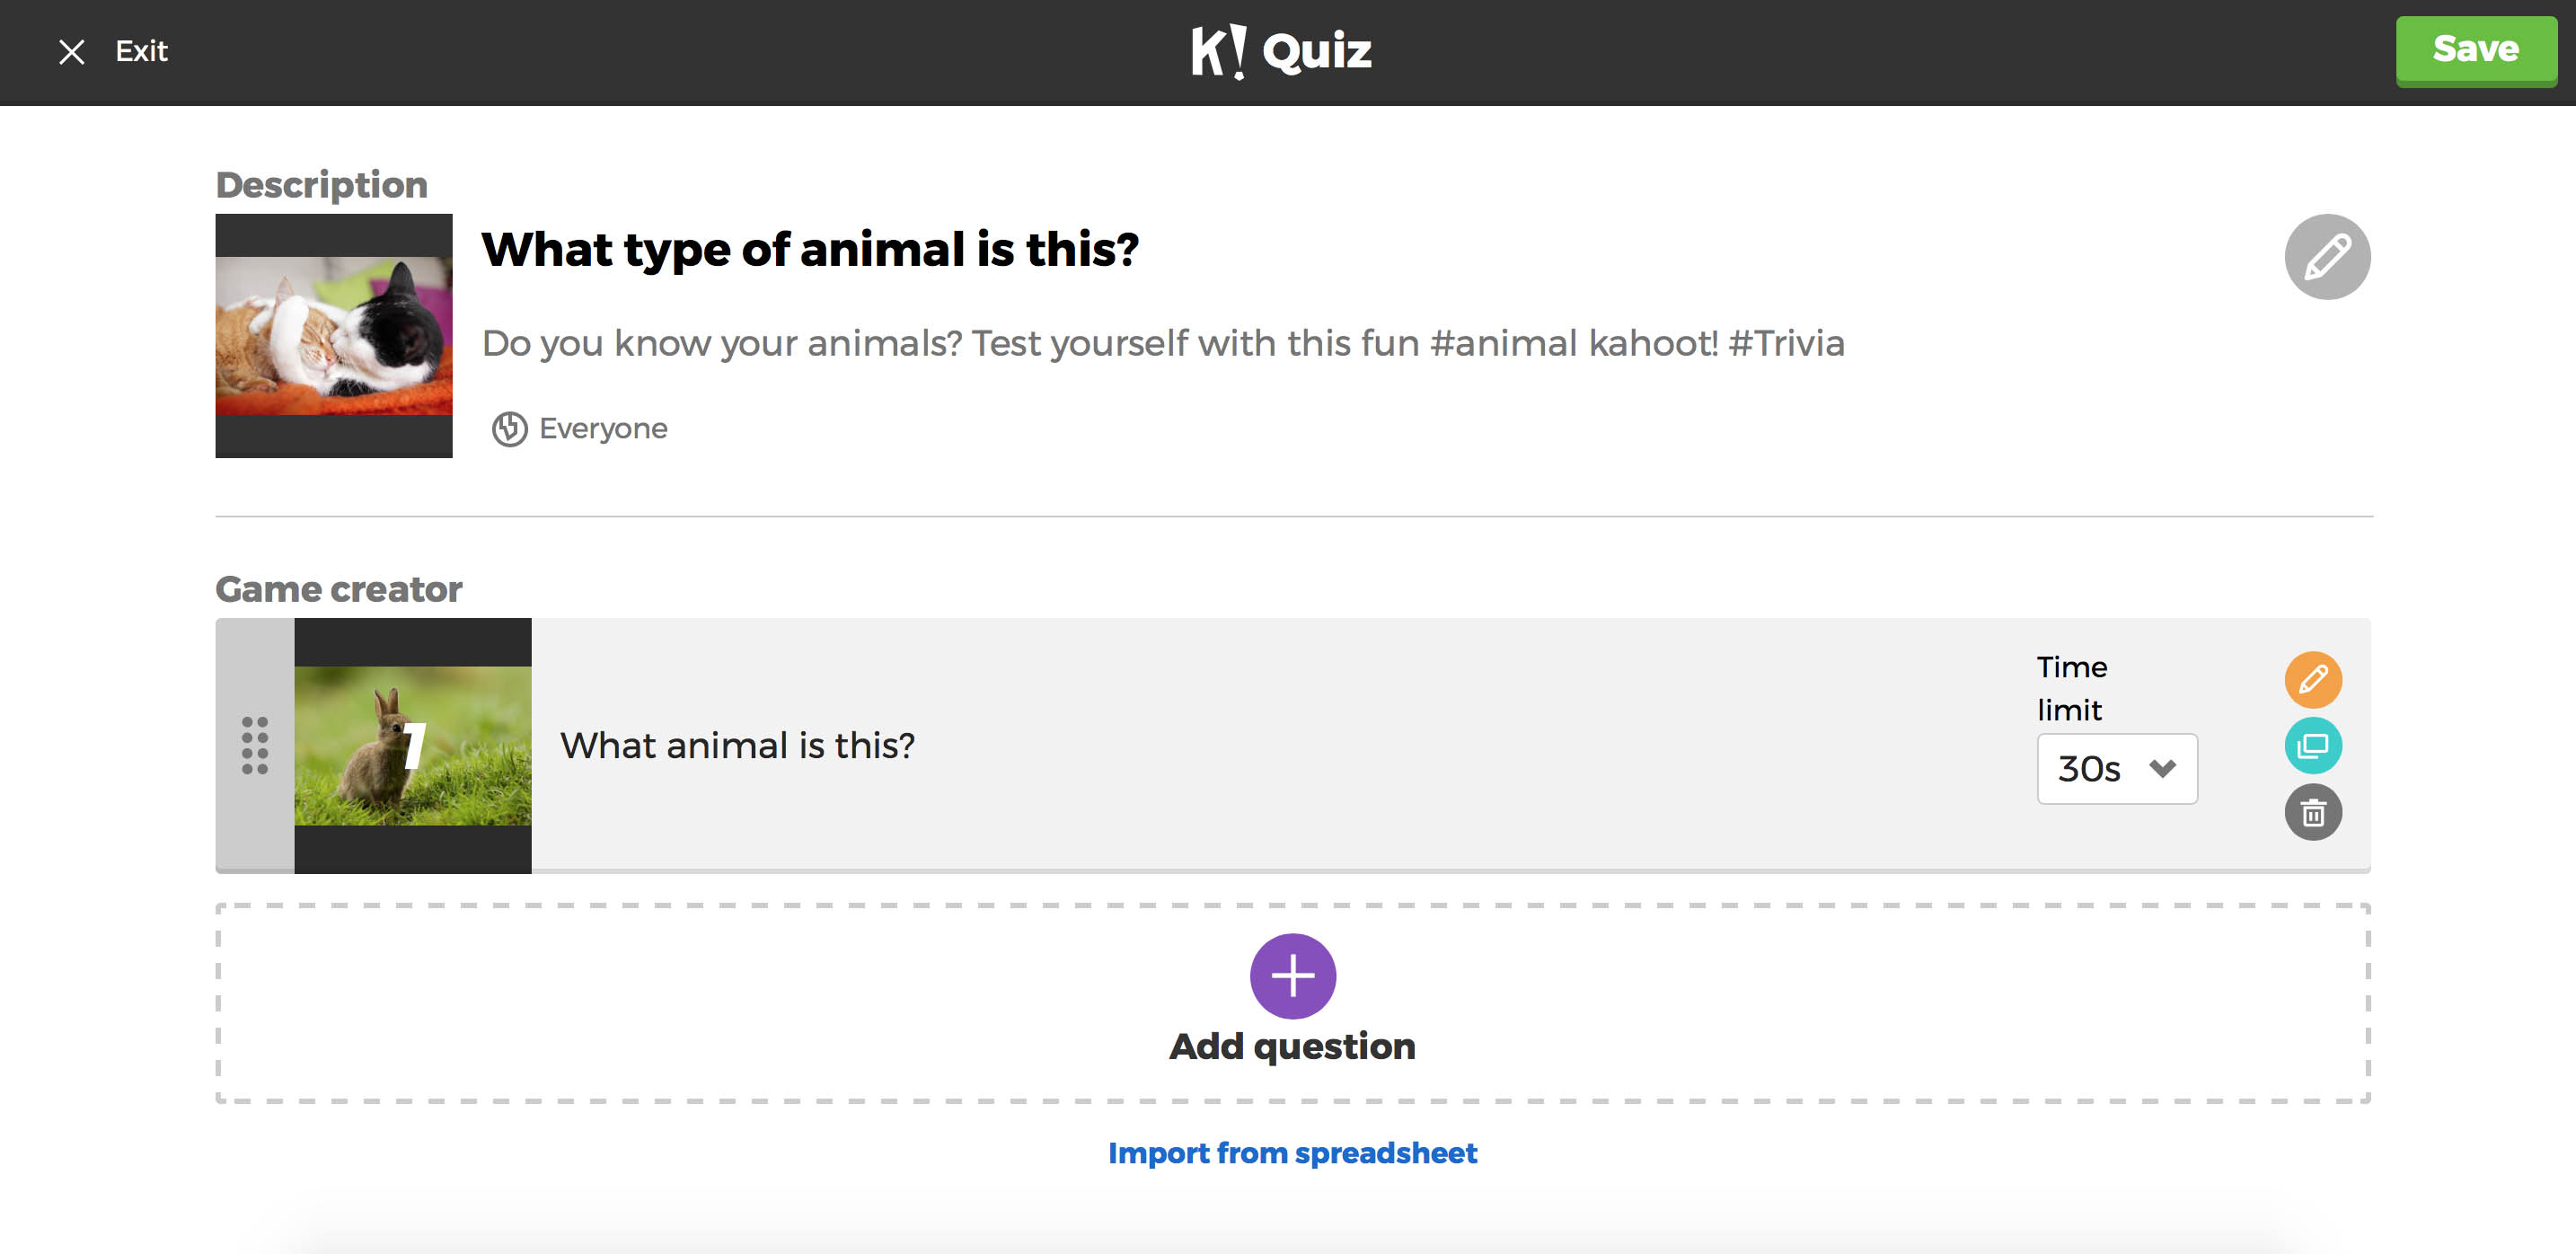
Task: Click the audience visibility icon showing Everyone
Action: click(507, 429)
